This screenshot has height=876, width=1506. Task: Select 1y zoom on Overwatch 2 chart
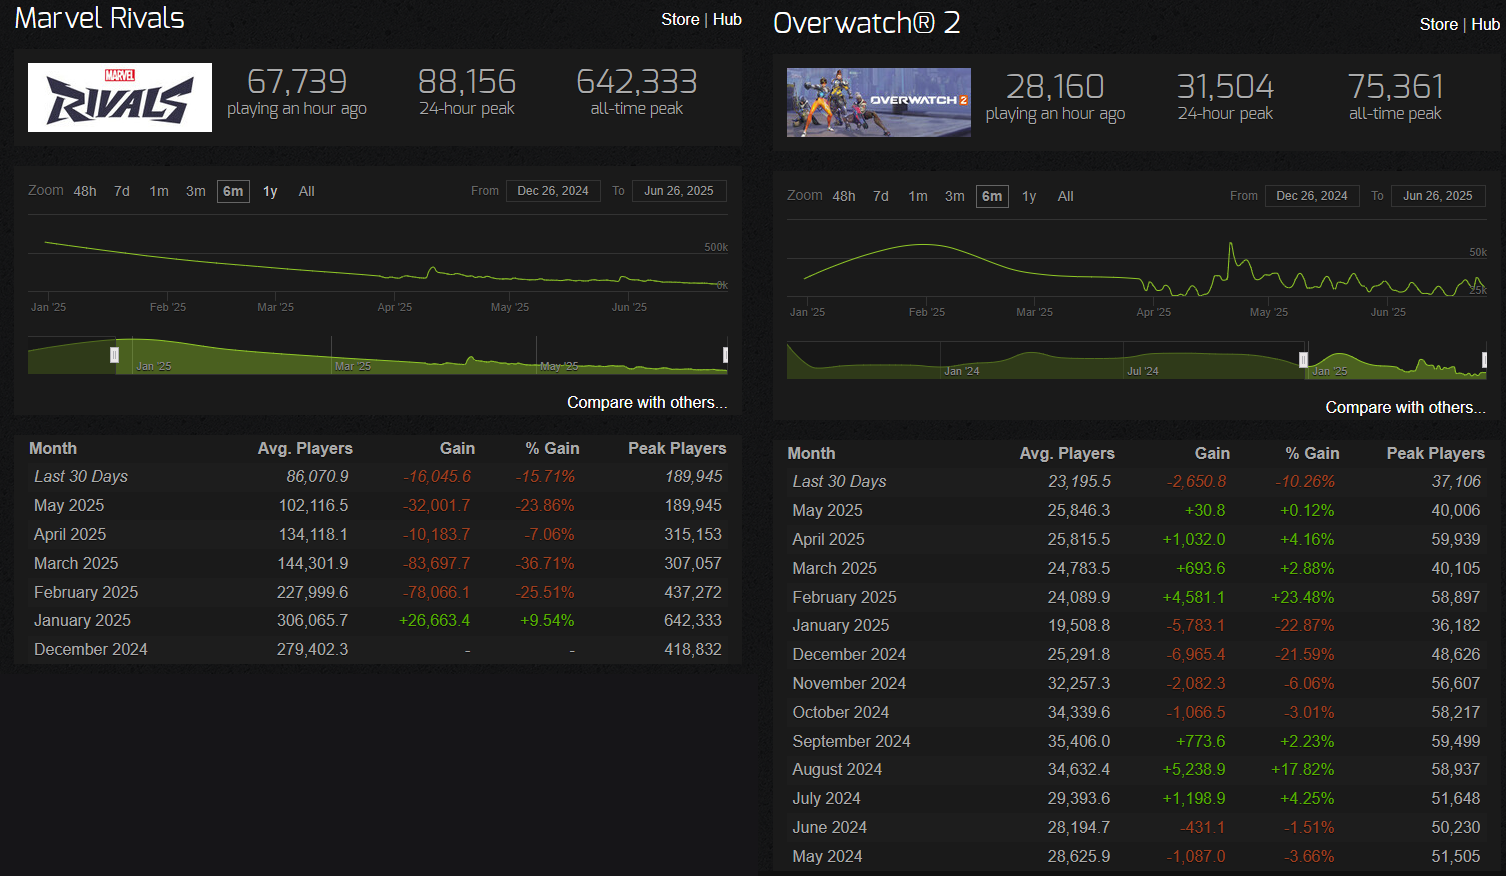click(x=1029, y=196)
